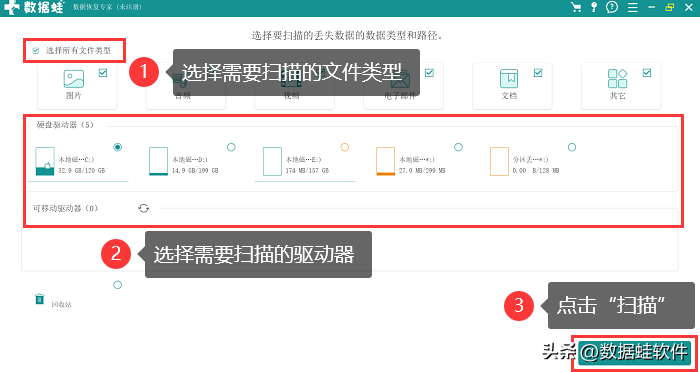Click the 硬盘驱动器 (5) heading

65,125
